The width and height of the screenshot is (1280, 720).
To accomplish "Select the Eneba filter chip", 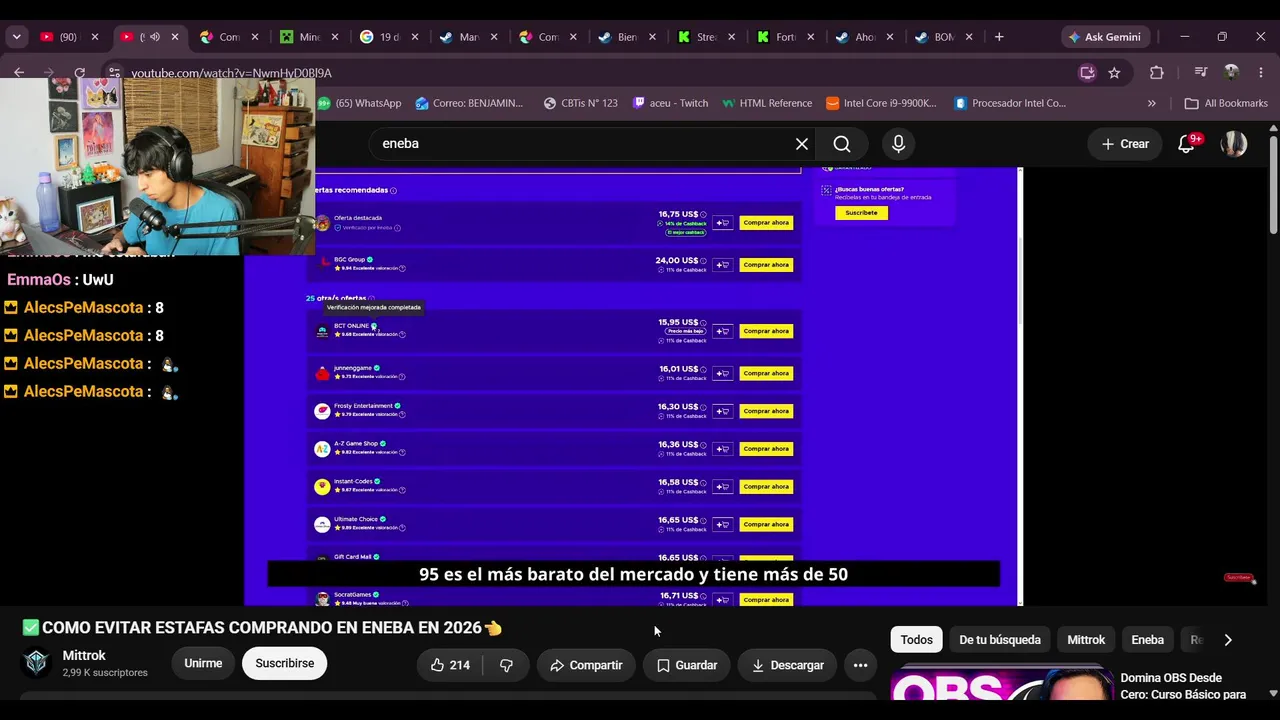I will coord(1147,640).
